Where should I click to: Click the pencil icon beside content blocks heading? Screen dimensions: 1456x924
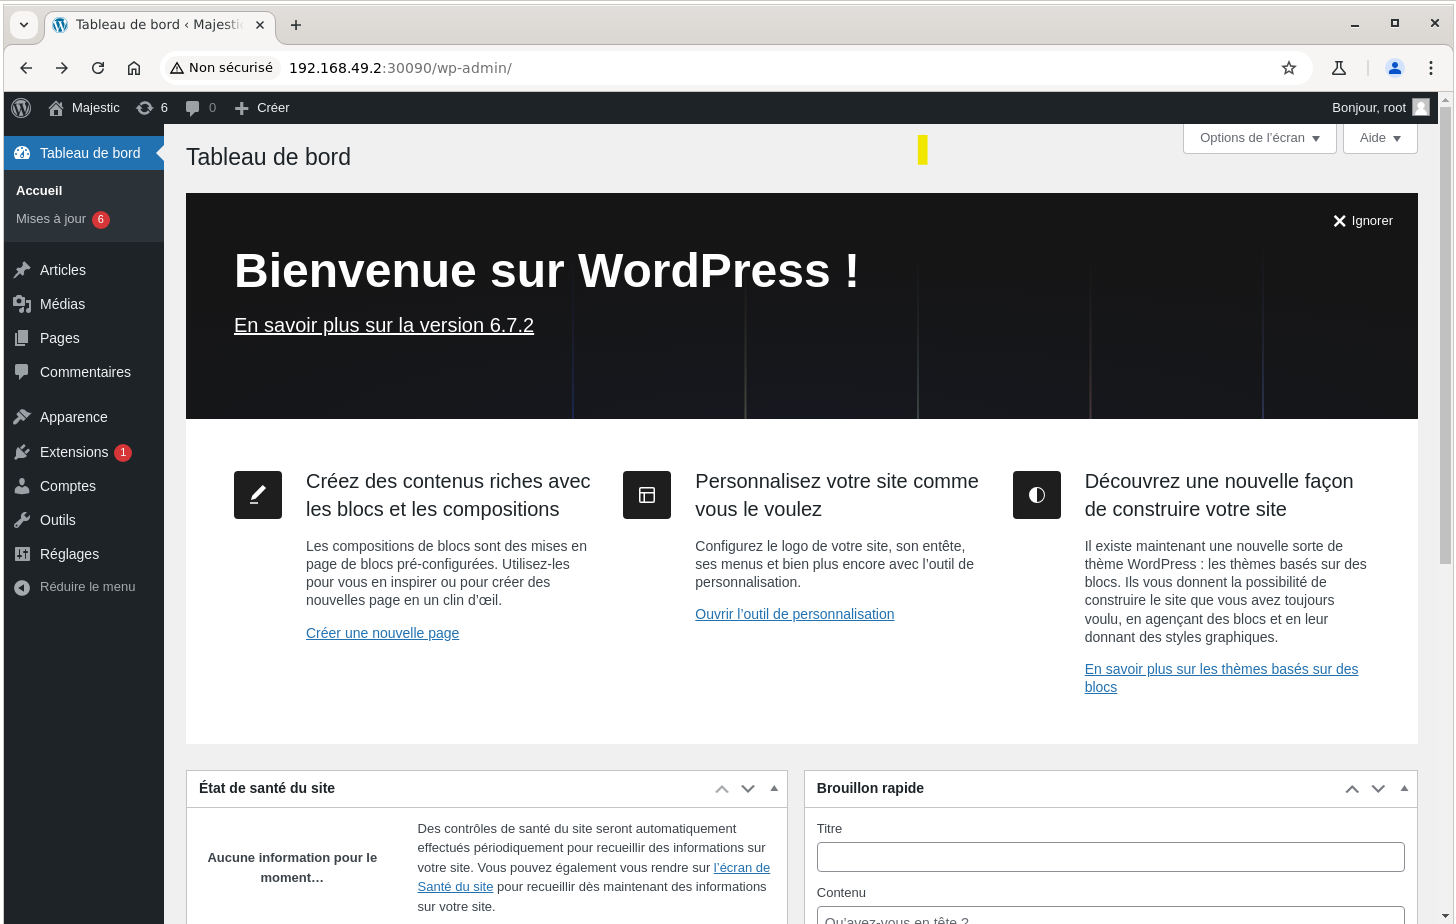[x=258, y=495]
